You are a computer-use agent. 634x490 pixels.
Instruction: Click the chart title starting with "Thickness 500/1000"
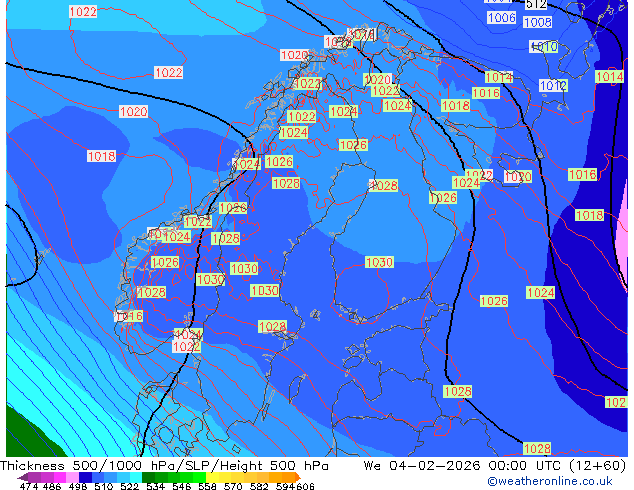[164, 466]
